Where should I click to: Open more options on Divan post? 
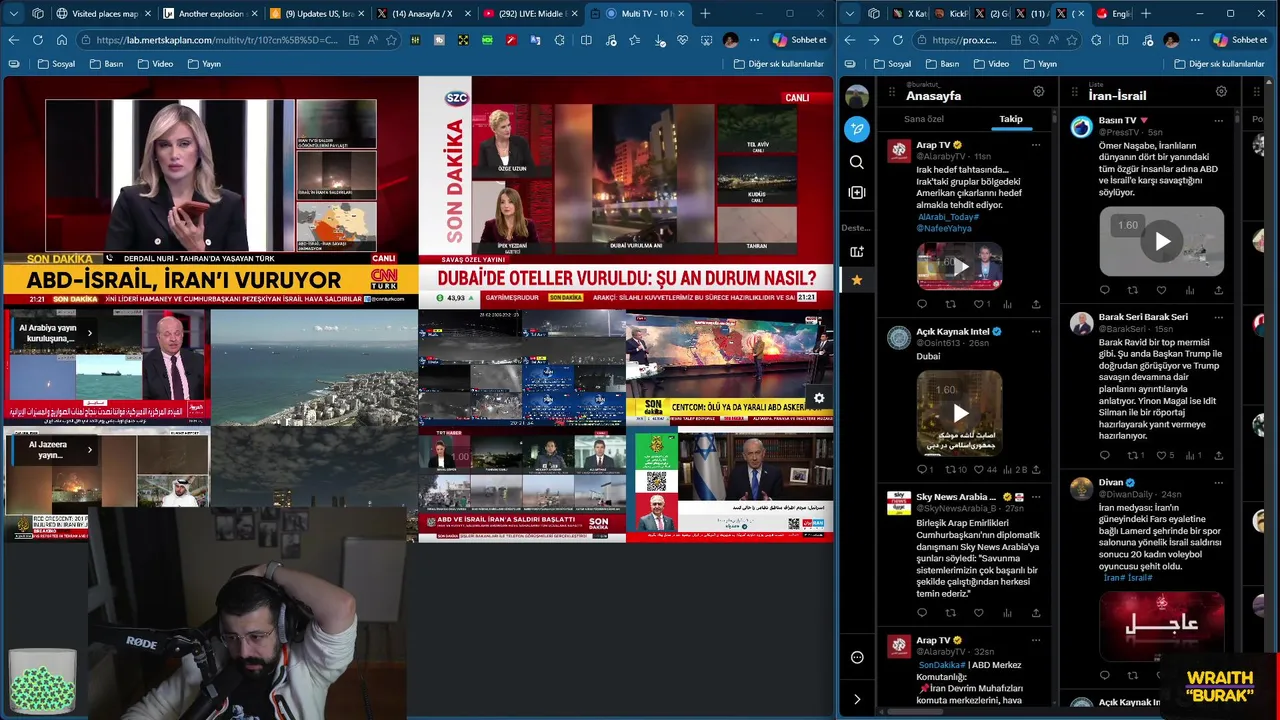tap(1218, 483)
